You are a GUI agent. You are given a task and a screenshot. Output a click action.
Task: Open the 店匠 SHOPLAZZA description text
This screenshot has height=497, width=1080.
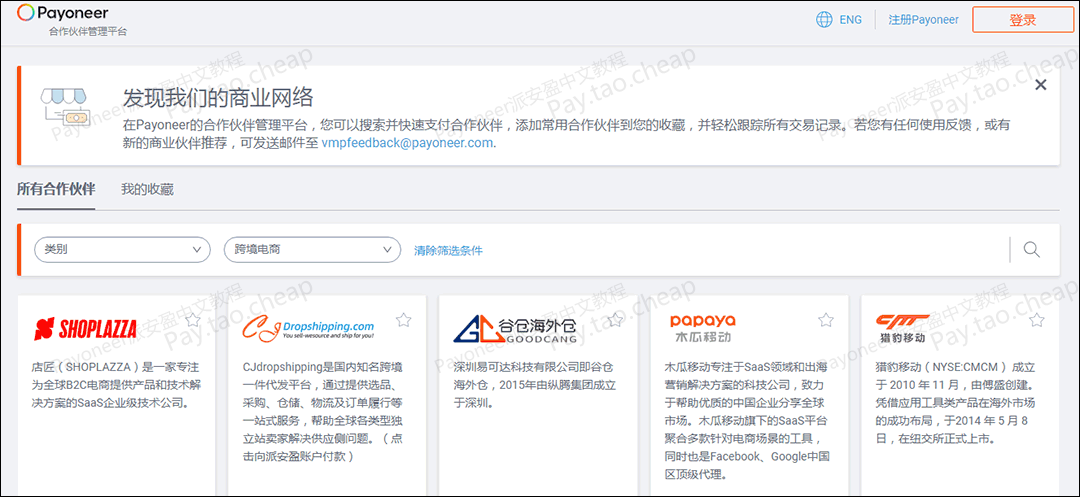pos(116,385)
